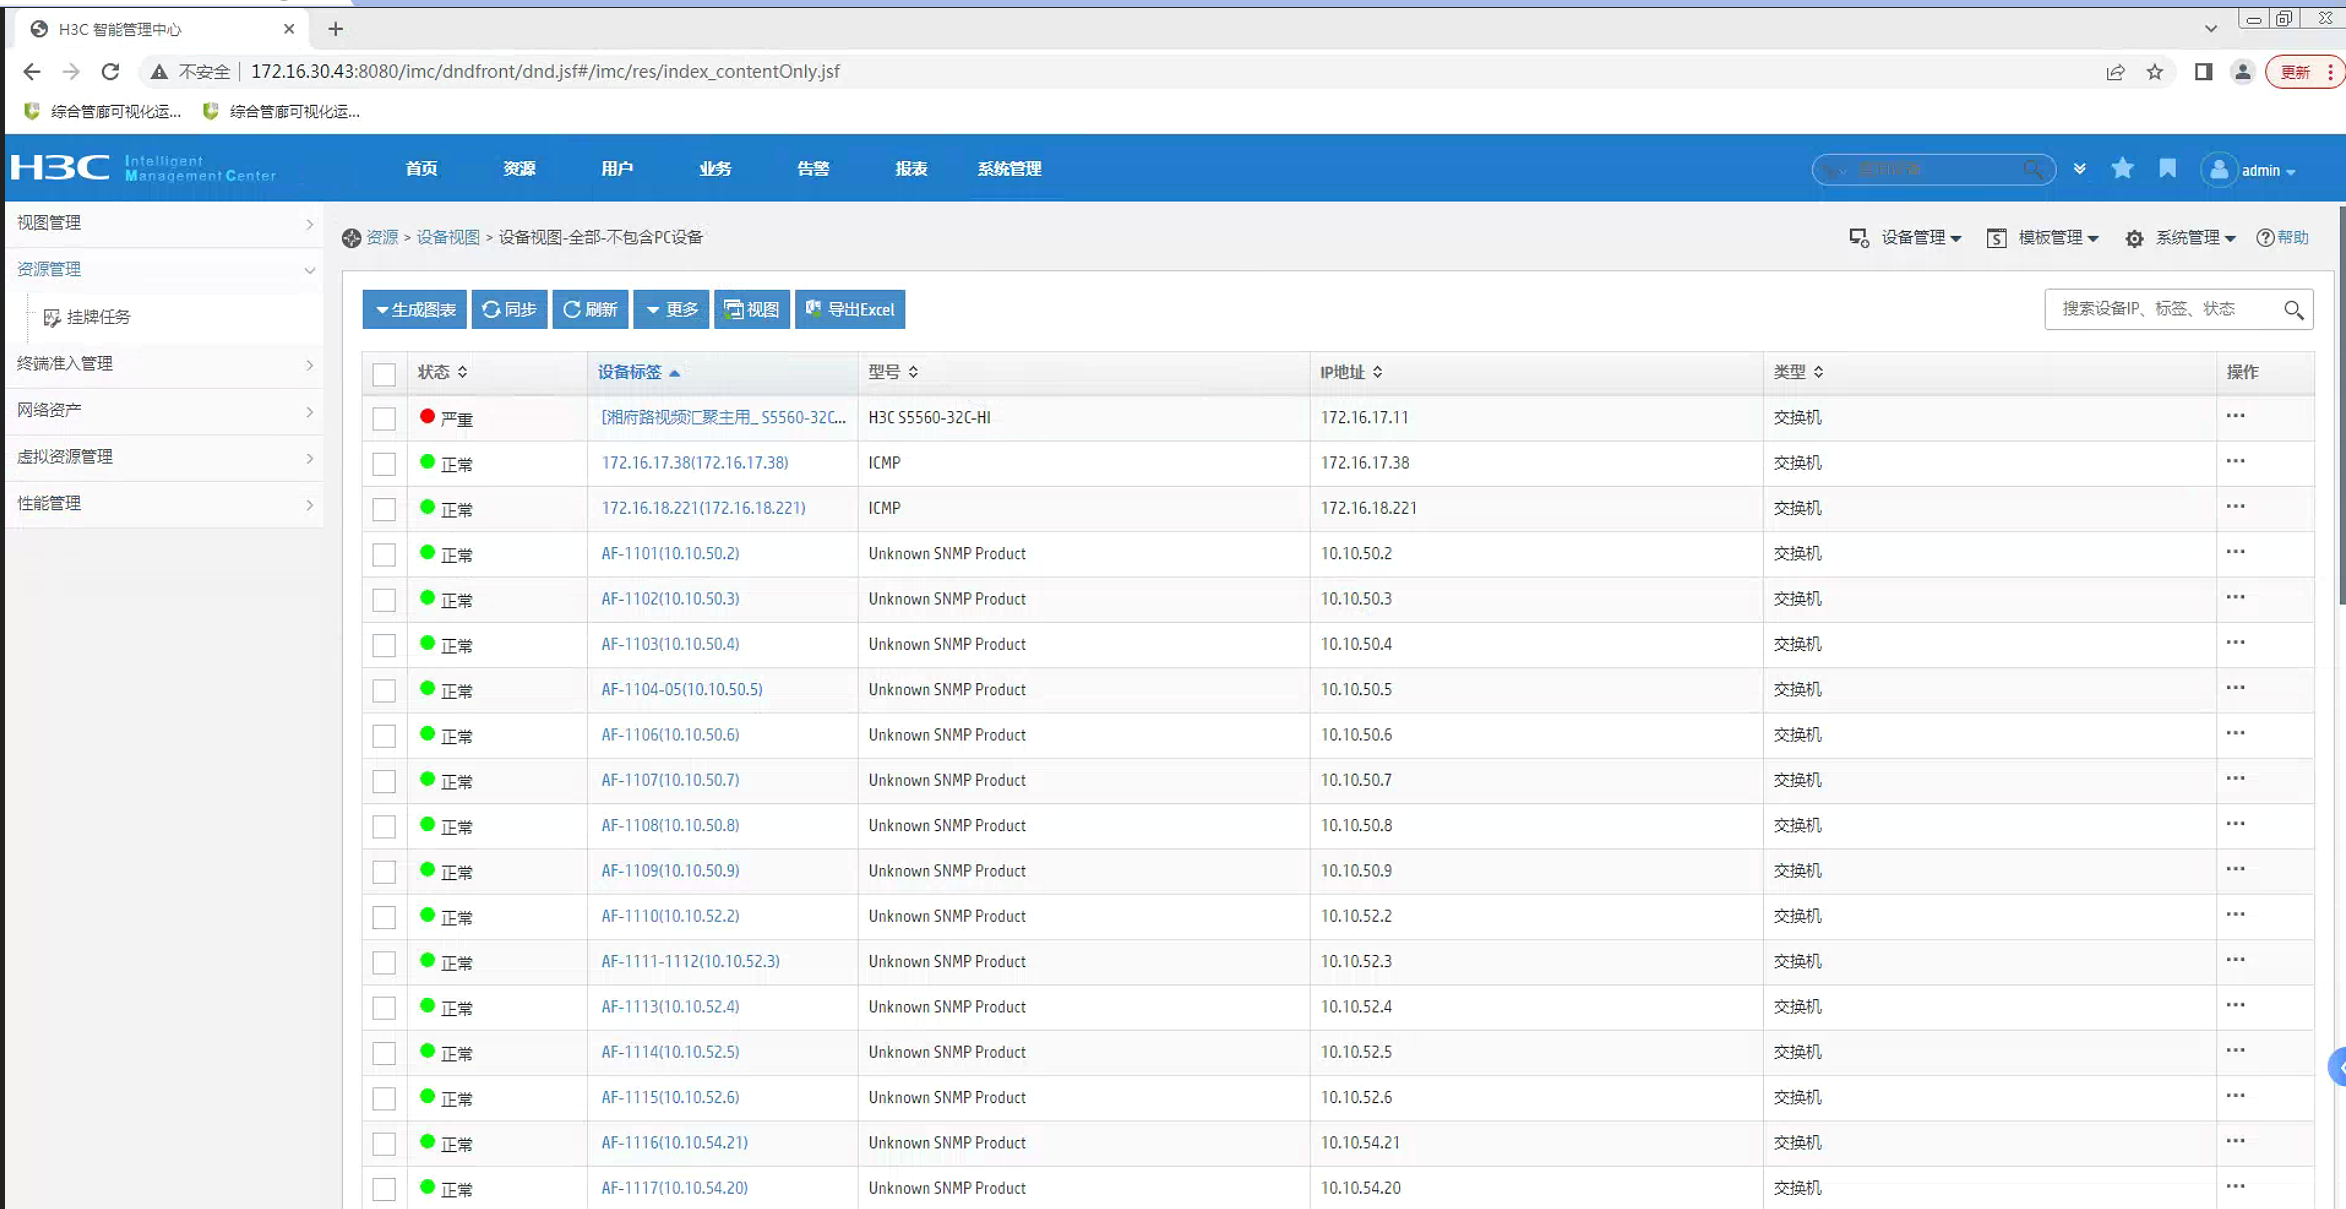
Task: Open the 生成图表 dropdown
Action: click(x=415, y=310)
